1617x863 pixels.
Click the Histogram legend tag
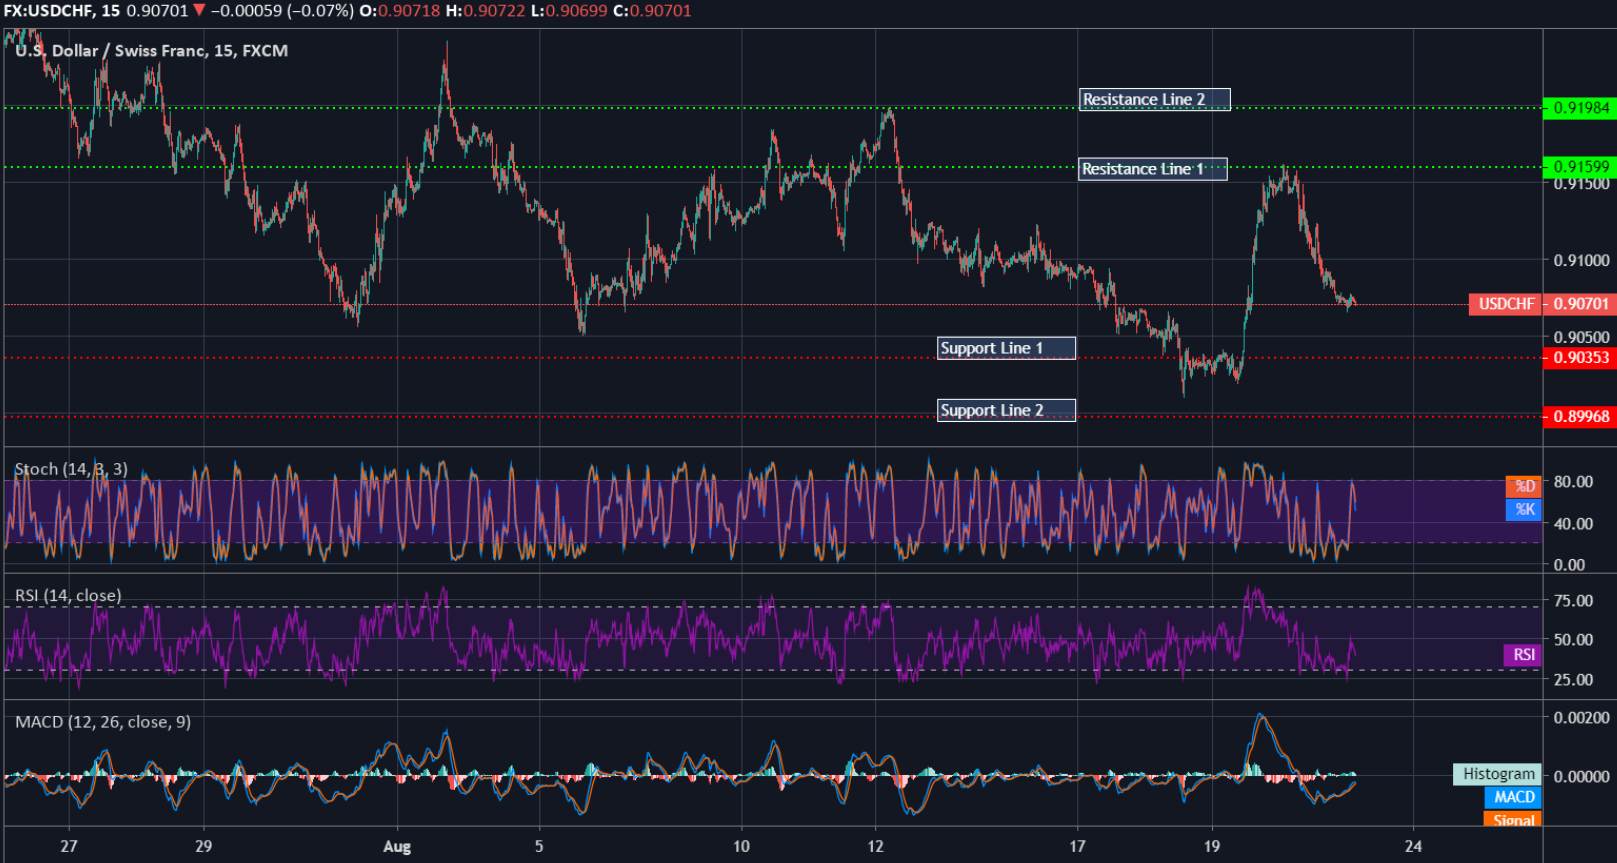1498,774
